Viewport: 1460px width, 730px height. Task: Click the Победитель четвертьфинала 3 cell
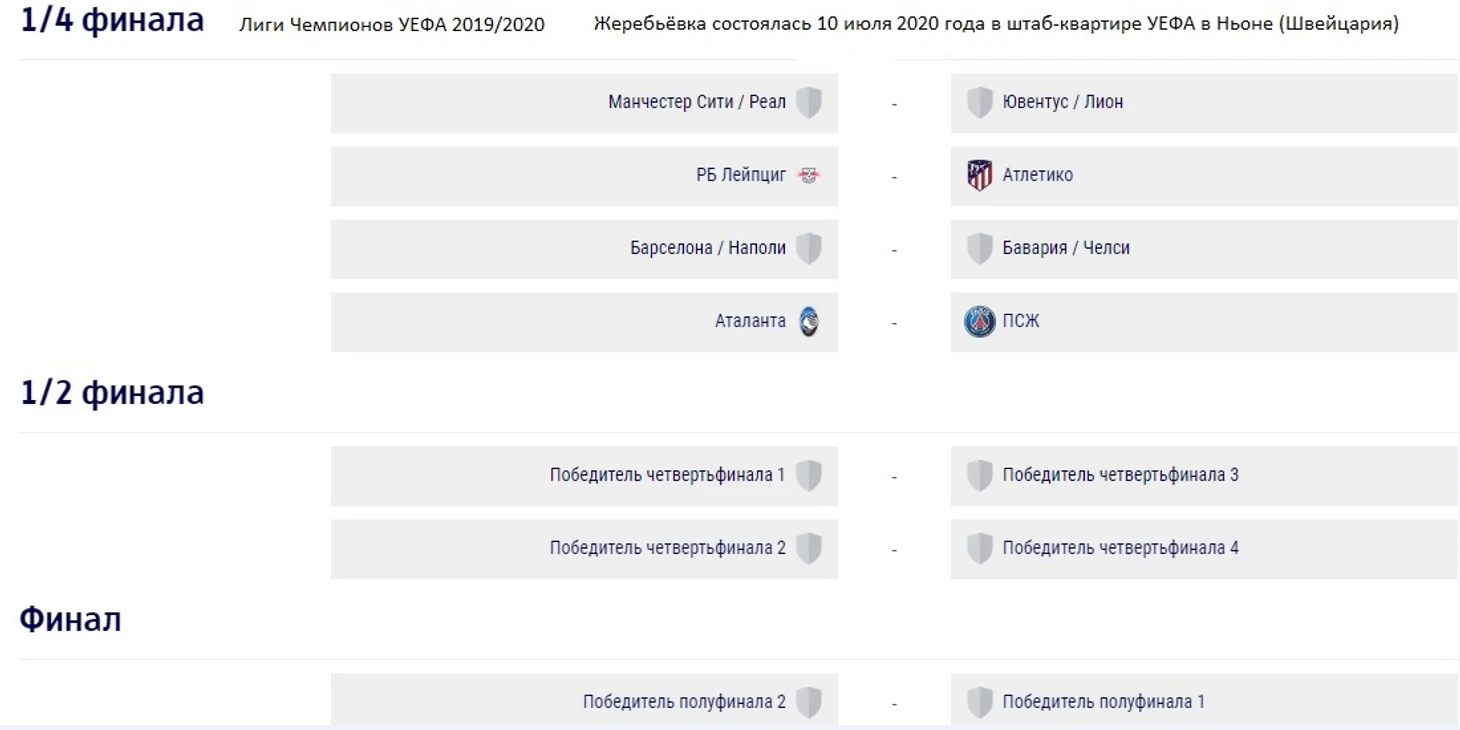(x=1204, y=475)
